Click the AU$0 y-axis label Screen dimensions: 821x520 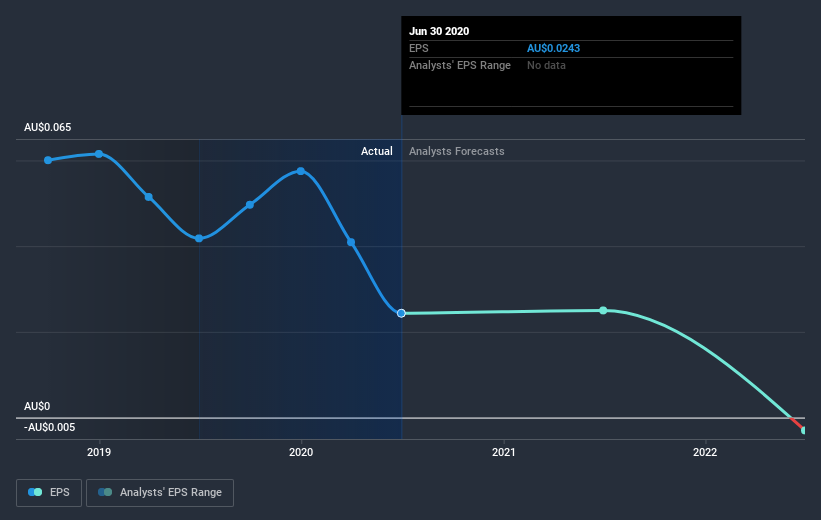[x=37, y=406]
